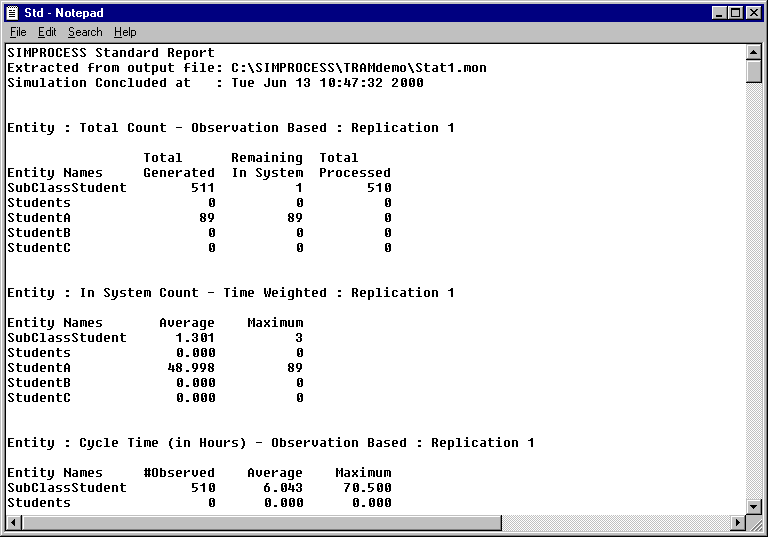Viewport: 768px width, 537px height.
Task: Click the Notepad icon in title bar
Action: tap(13, 13)
